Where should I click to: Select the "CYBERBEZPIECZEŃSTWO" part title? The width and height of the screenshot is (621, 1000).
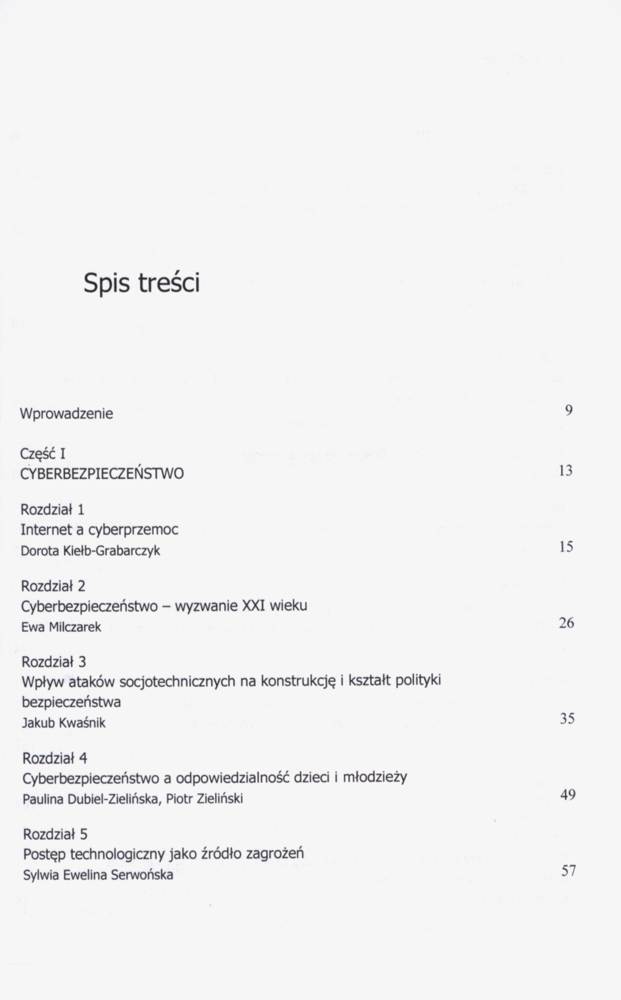(102, 473)
